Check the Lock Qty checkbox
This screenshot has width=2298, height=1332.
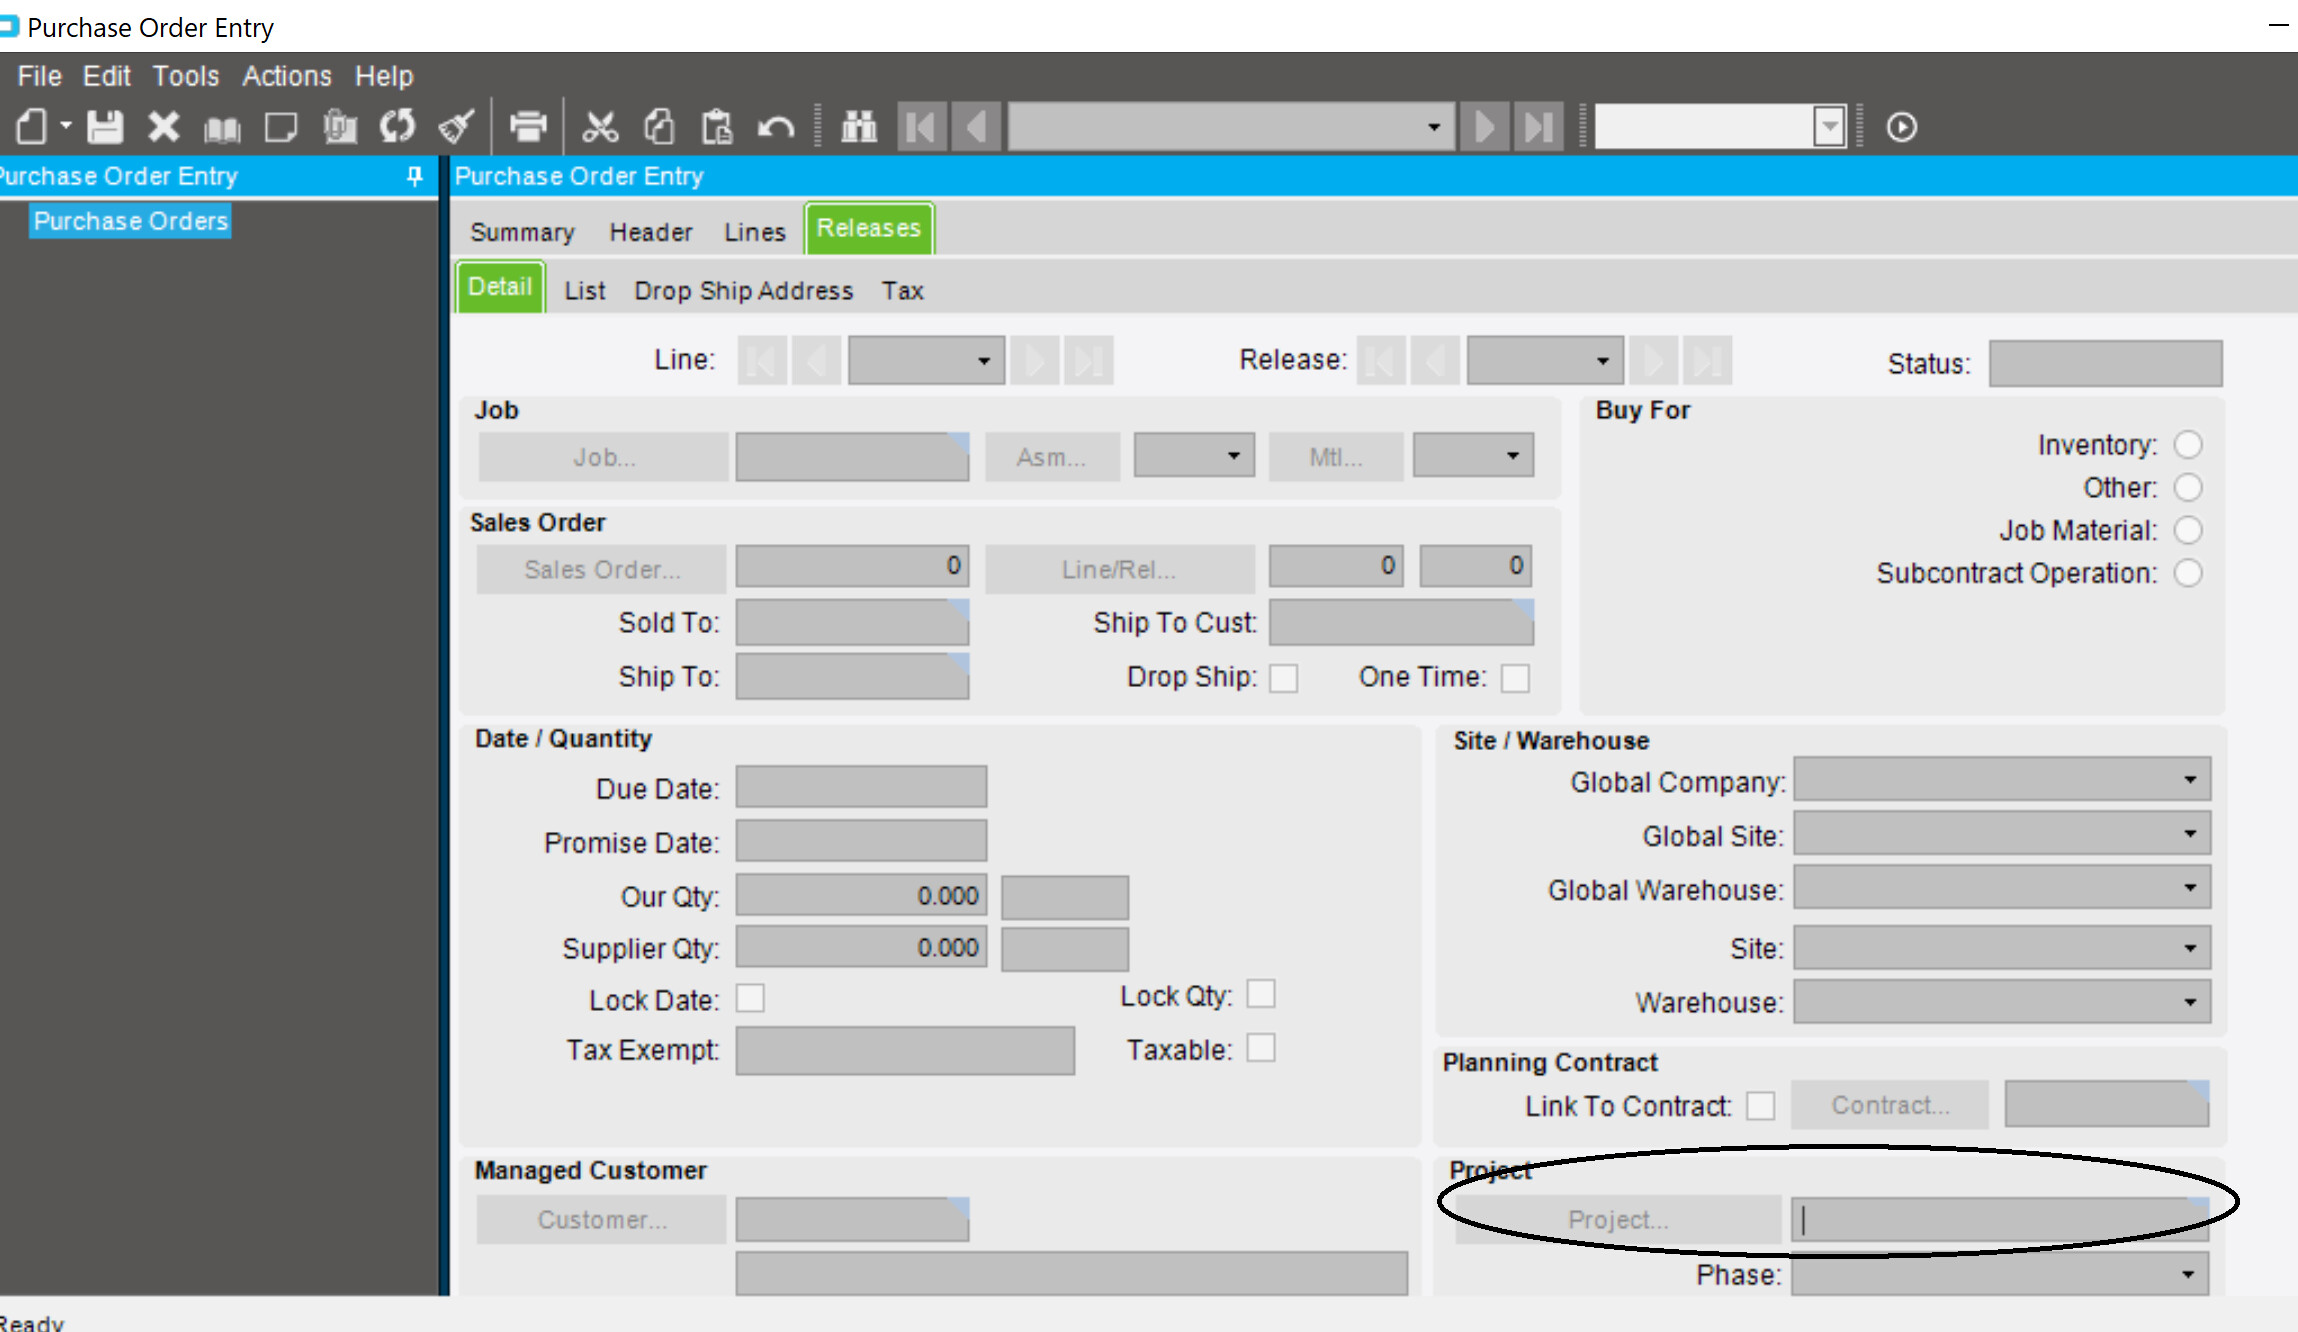[x=1261, y=994]
